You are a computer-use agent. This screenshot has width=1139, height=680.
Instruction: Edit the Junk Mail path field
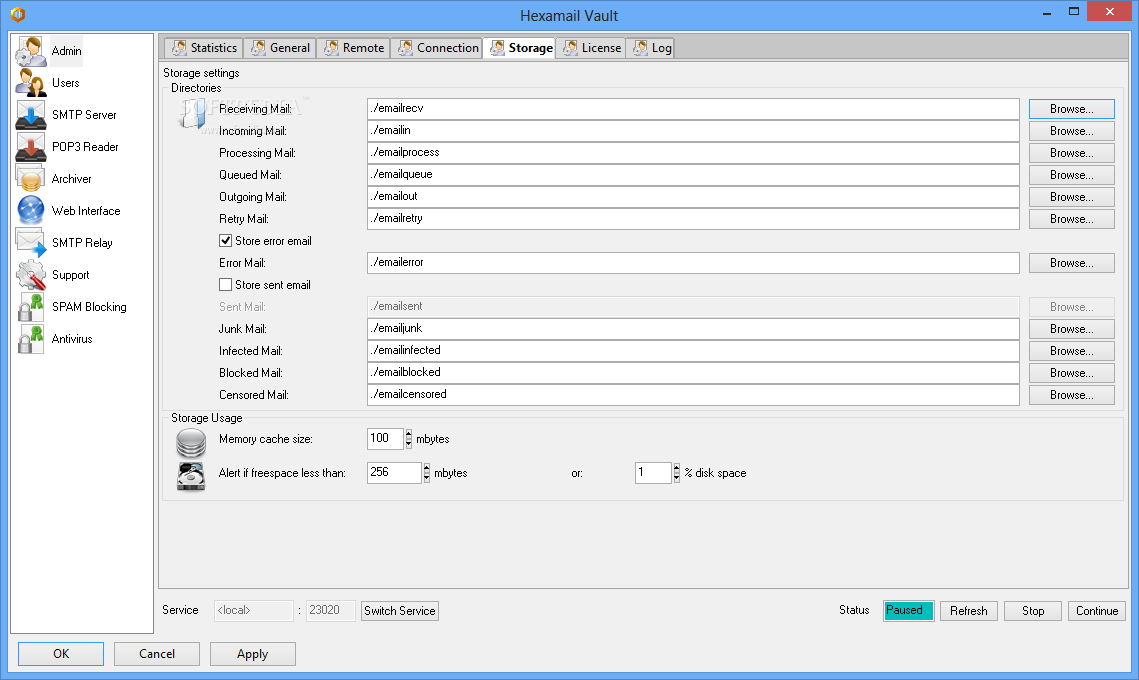point(693,328)
